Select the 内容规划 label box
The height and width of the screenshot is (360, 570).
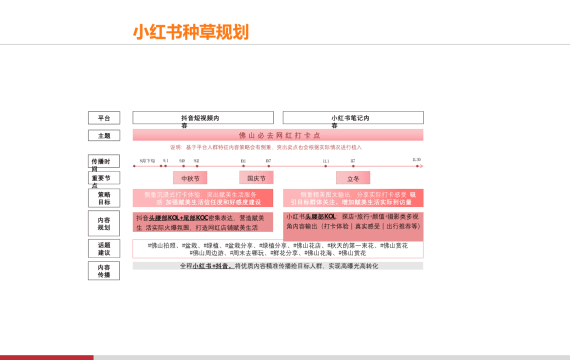point(104,223)
